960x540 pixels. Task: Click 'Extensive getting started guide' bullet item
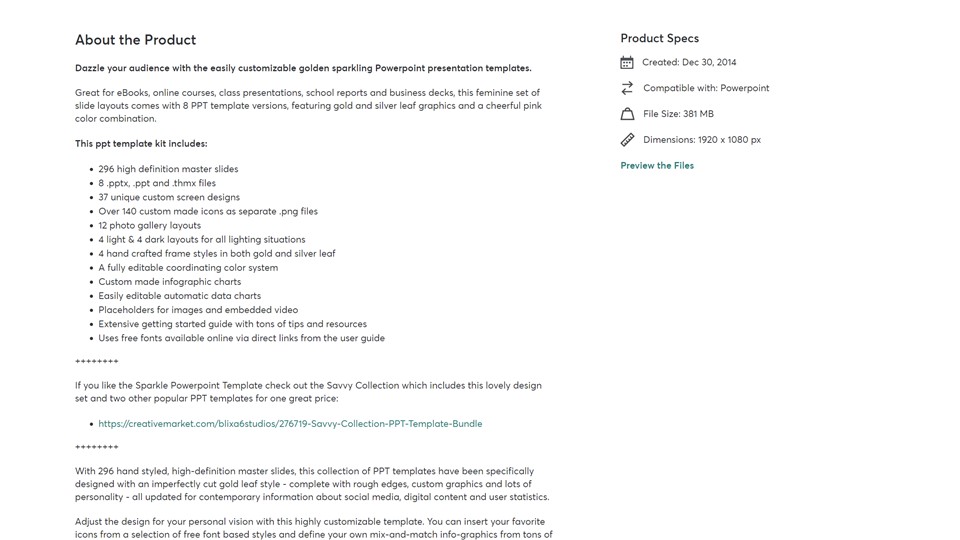point(232,324)
